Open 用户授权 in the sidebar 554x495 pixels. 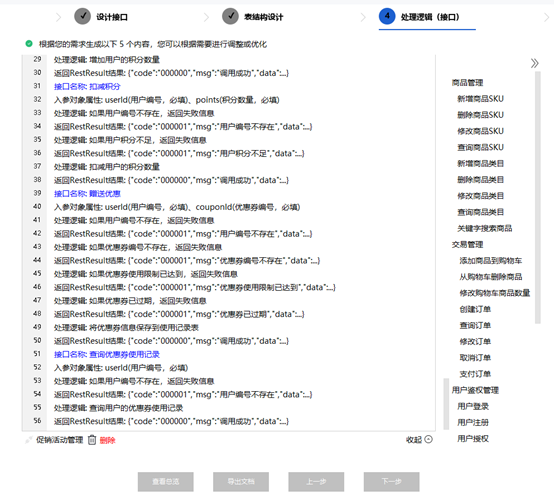[473, 439]
